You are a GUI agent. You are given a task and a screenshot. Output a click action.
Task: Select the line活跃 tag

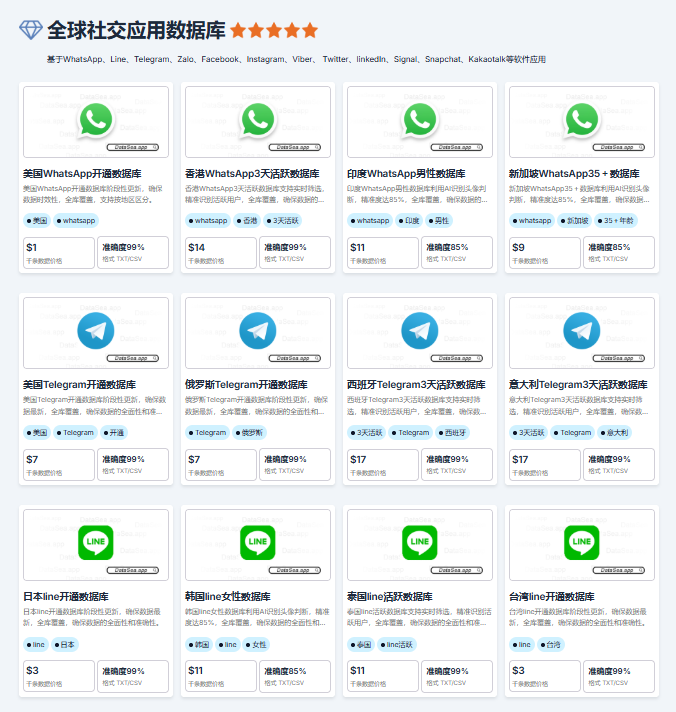tap(397, 645)
